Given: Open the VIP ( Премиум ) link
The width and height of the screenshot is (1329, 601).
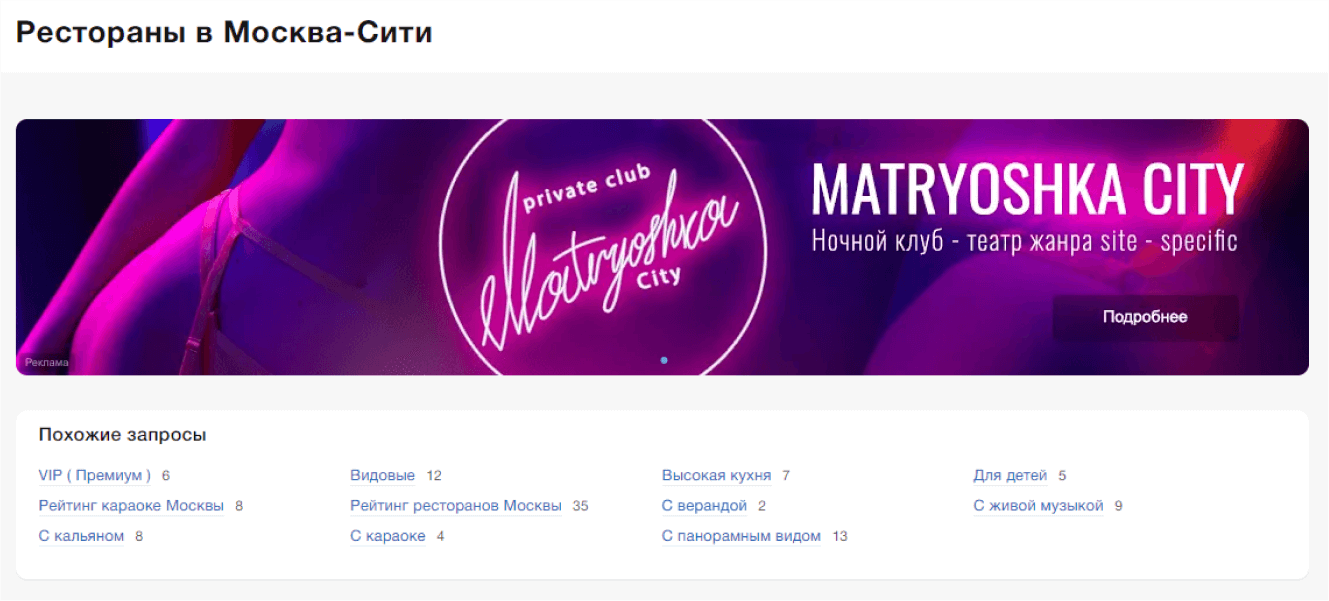Looking at the screenshot, I should coord(95,476).
